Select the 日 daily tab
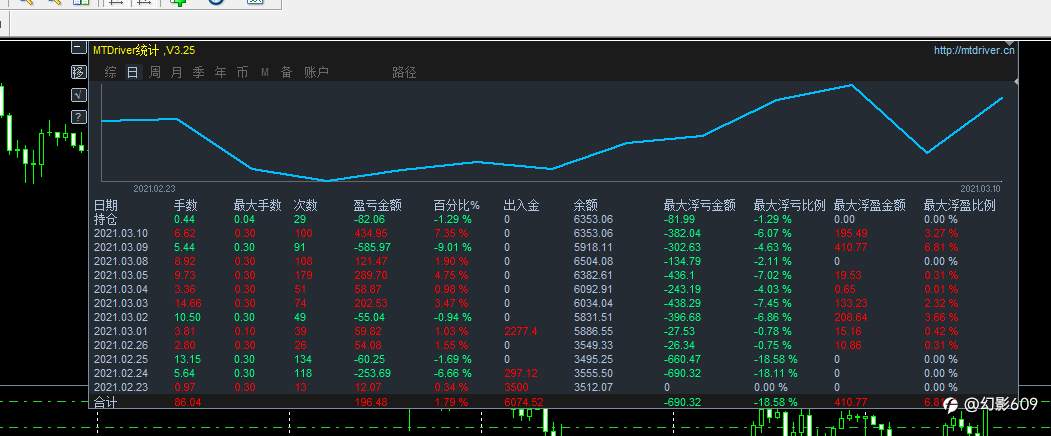This screenshot has width=1051, height=436. click(133, 72)
